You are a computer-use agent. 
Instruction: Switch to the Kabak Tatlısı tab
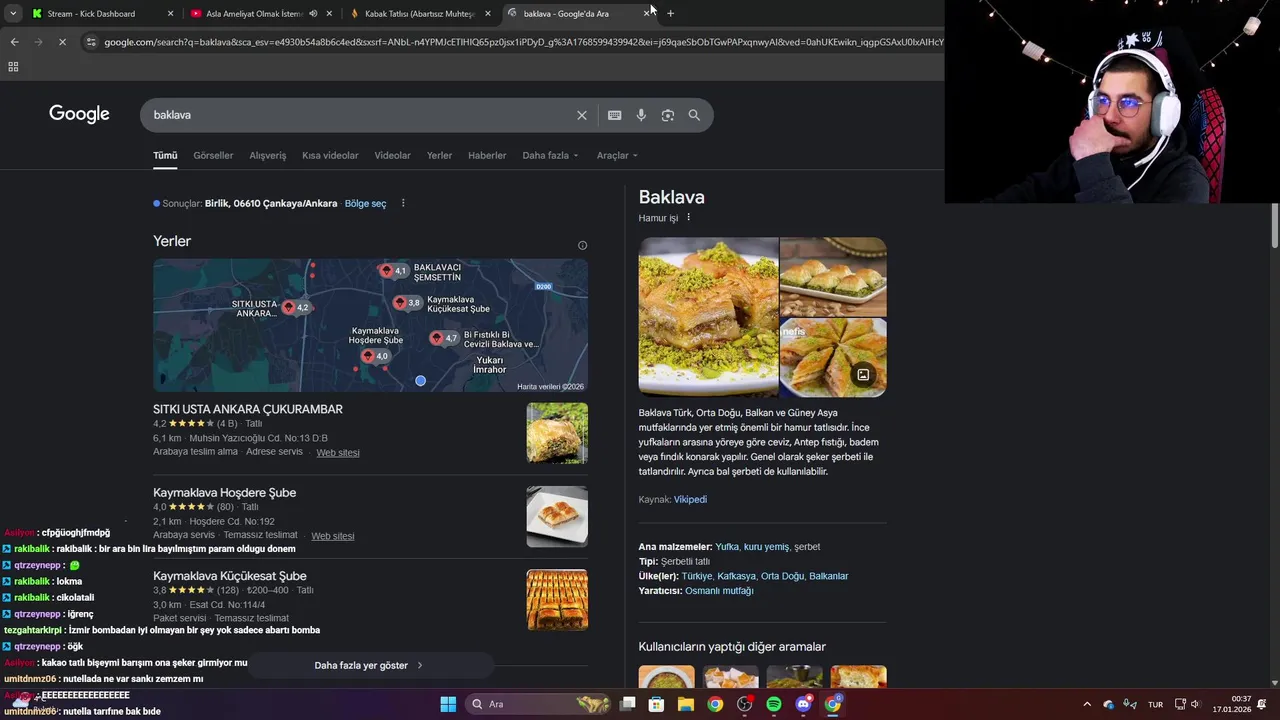(x=420, y=14)
